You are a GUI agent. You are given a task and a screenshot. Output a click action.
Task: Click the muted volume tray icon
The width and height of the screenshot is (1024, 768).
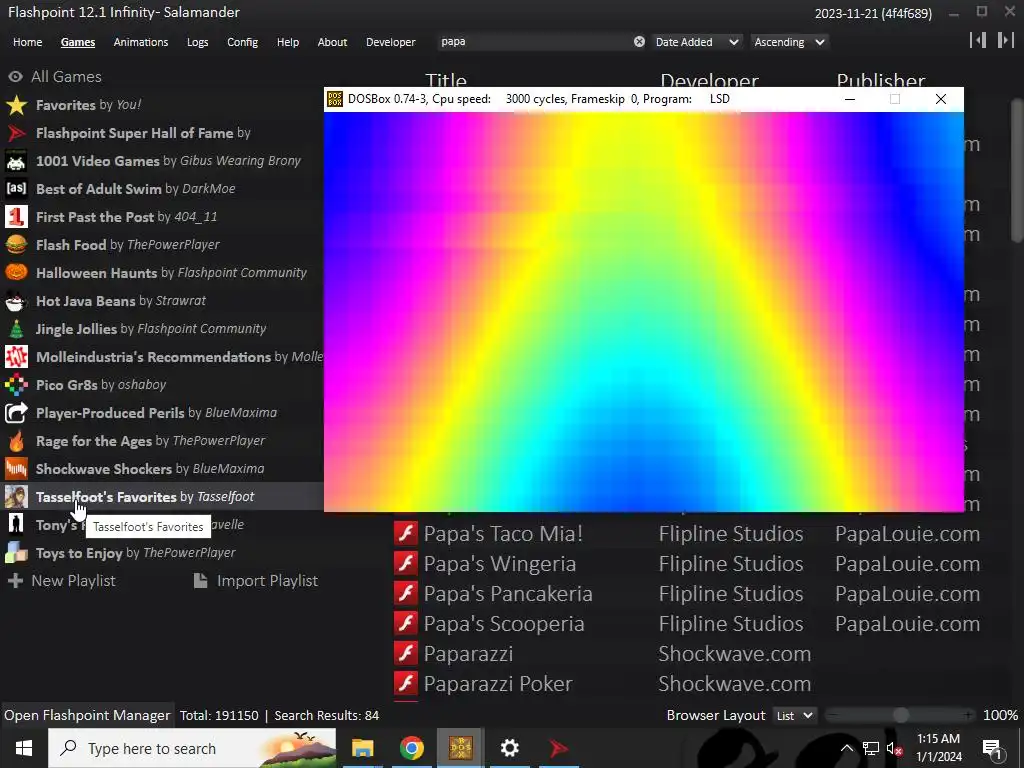pyautogui.click(x=895, y=748)
